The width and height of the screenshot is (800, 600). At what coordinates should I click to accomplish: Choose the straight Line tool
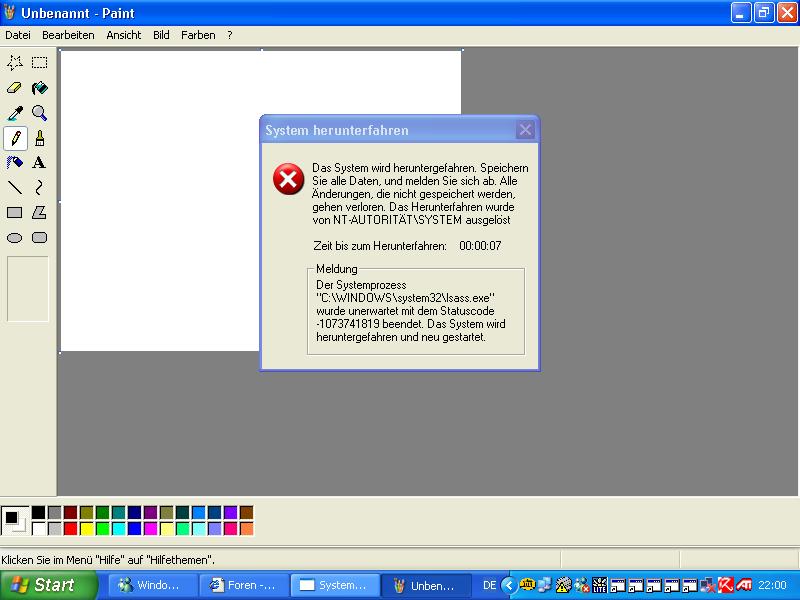[x=15, y=188]
